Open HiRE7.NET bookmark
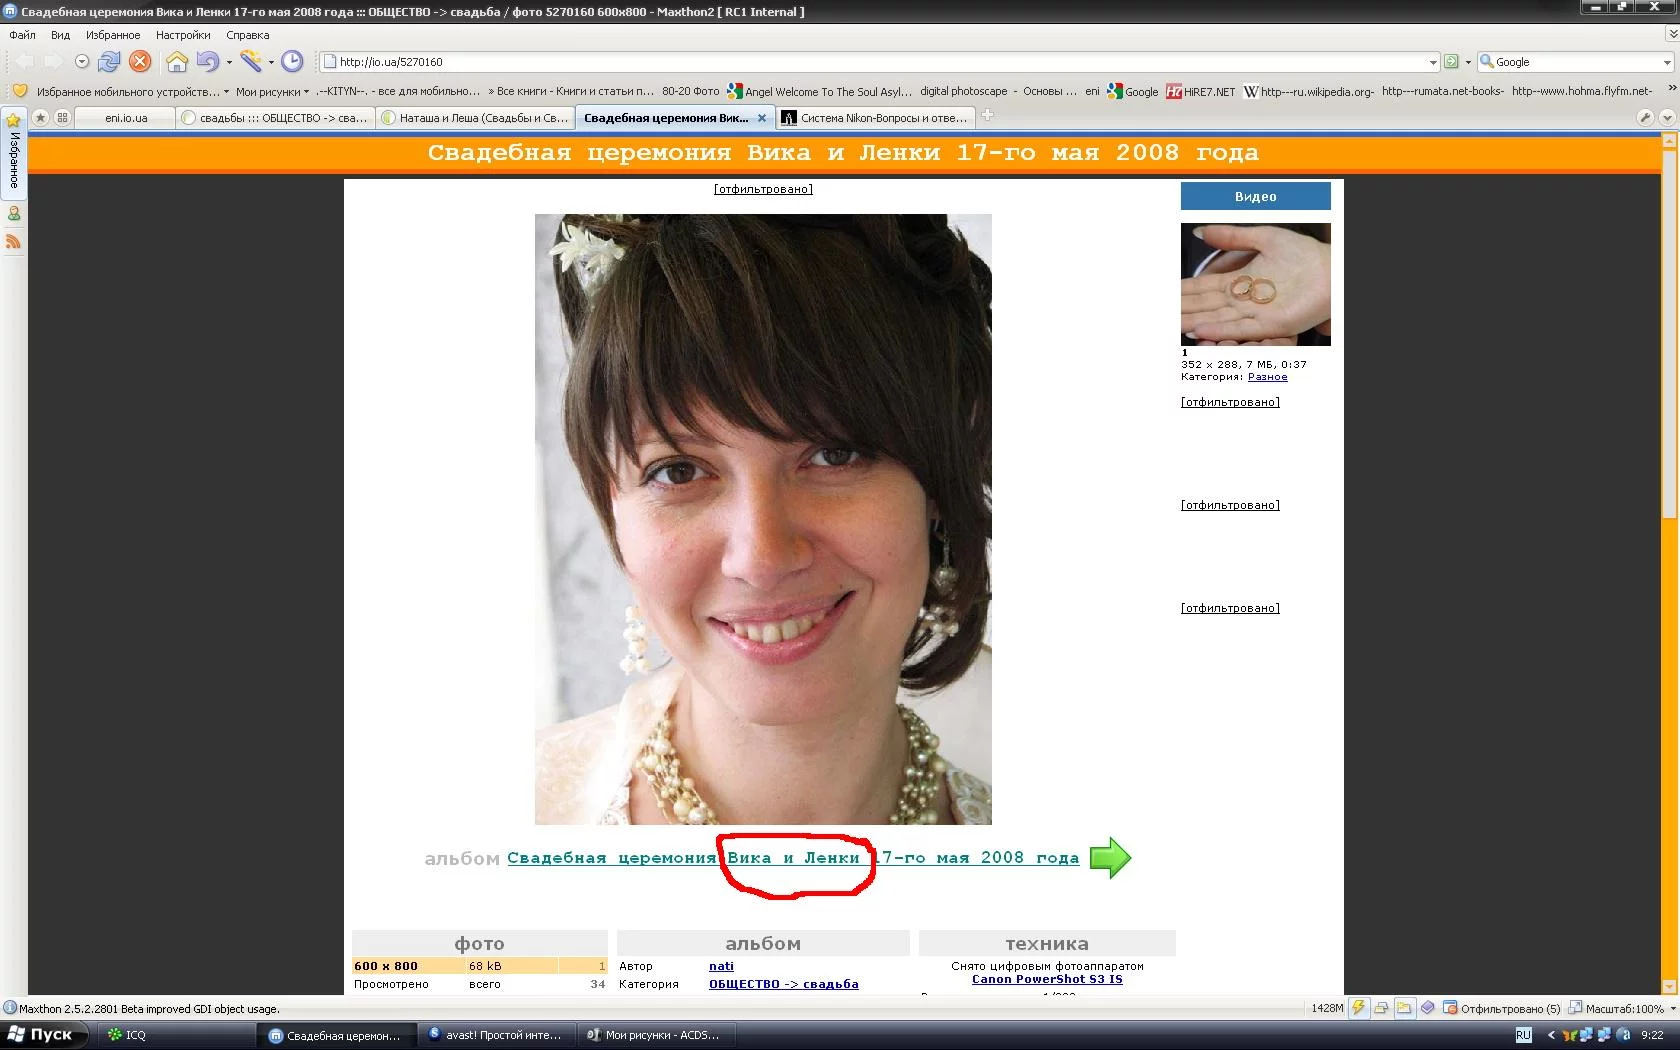Screen dimensions: 1680x1050 (1201, 91)
